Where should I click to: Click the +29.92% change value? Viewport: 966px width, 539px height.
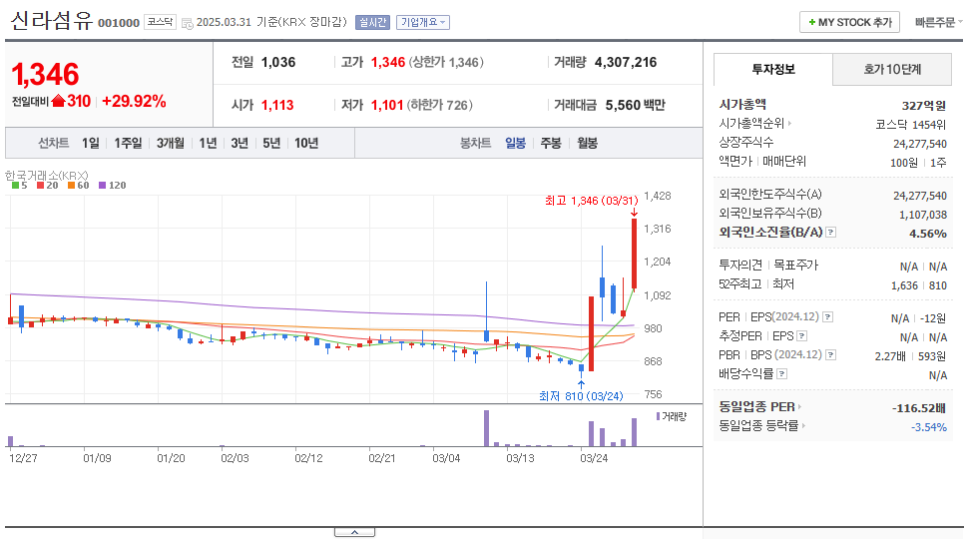click(134, 101)
